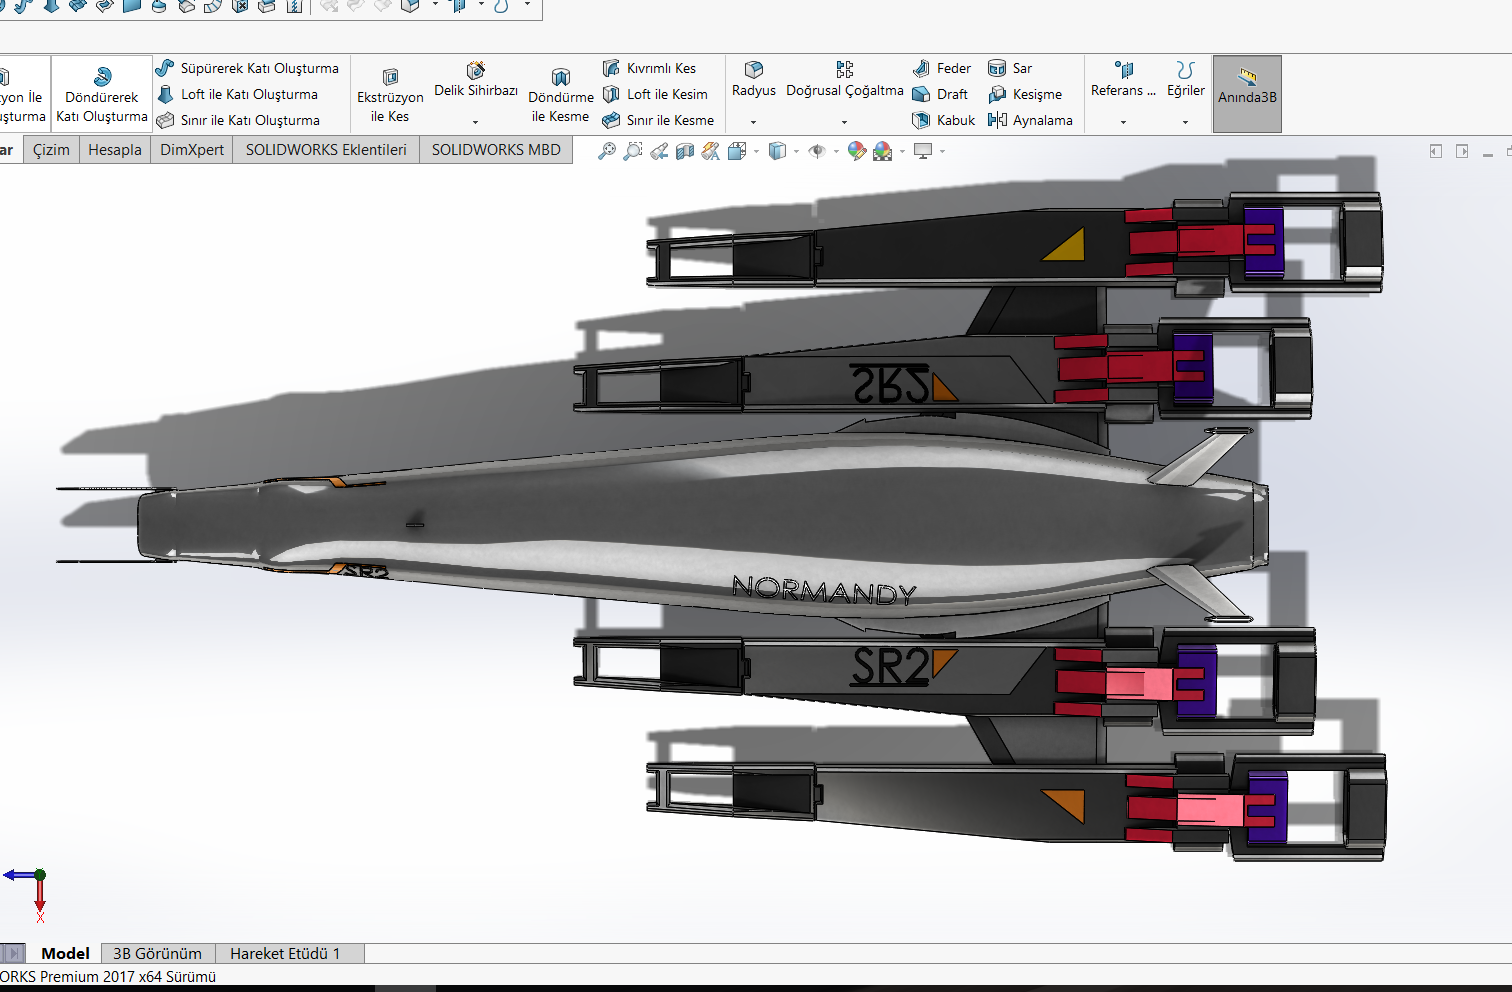This screenshot has height=992, width=1512.
Task: Expand Eğriler dropdown arrow
Action: [x=1185, y=122]
